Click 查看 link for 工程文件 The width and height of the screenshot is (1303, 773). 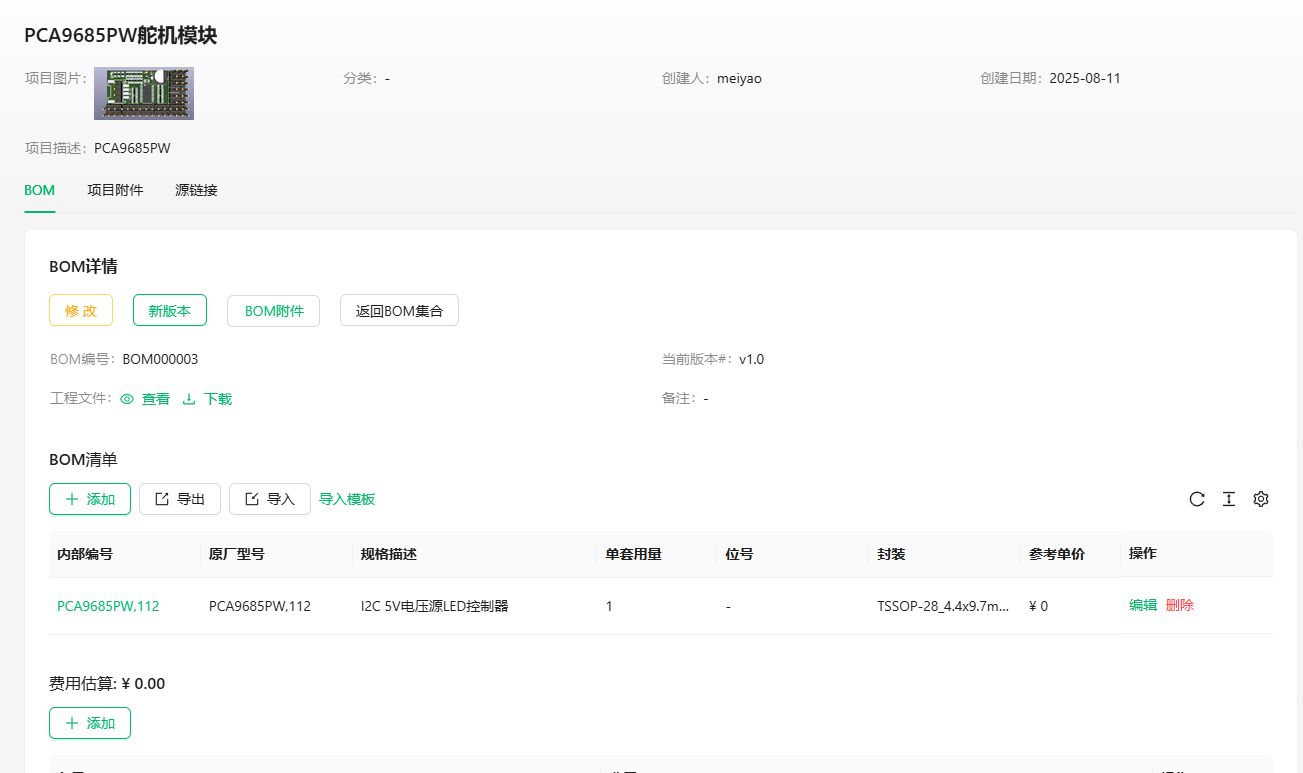pyautogui.click(x=145, y=399)
